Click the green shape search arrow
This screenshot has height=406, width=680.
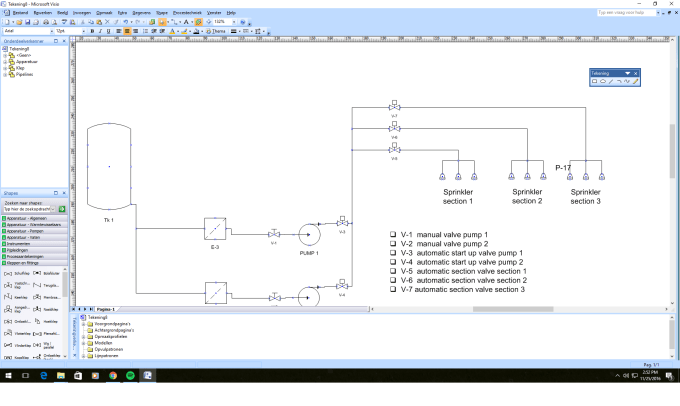(62, 209)
